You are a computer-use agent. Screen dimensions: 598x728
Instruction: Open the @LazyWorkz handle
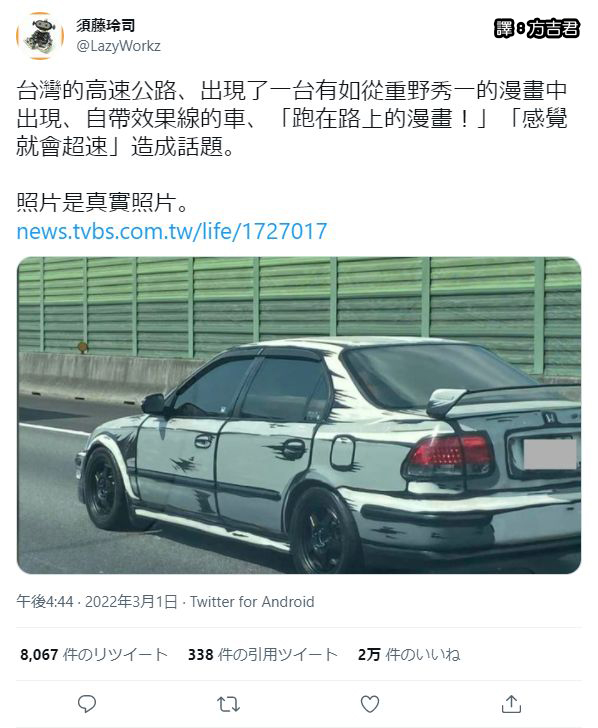118,46
